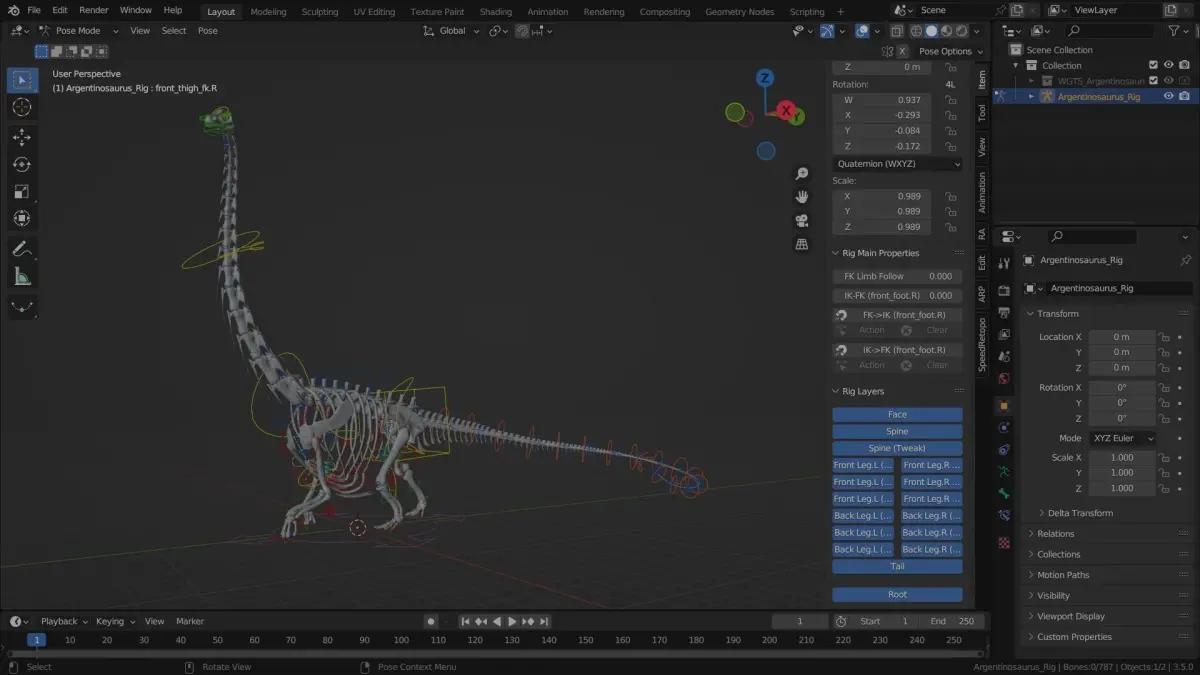The width and height of the screenshot is (1200, 675).
Task: Open Pose Options dropdown
Action: click(950, 51)
